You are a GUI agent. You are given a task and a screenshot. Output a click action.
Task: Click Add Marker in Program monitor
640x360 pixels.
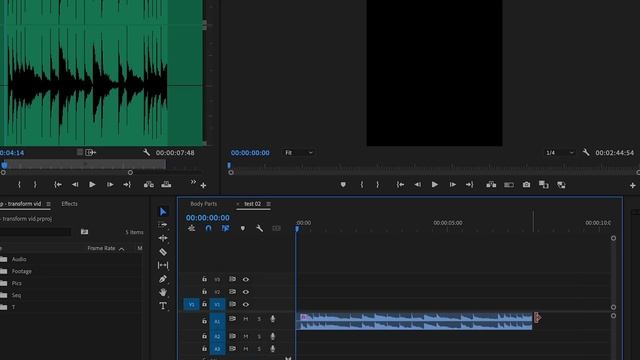(343, 185)
